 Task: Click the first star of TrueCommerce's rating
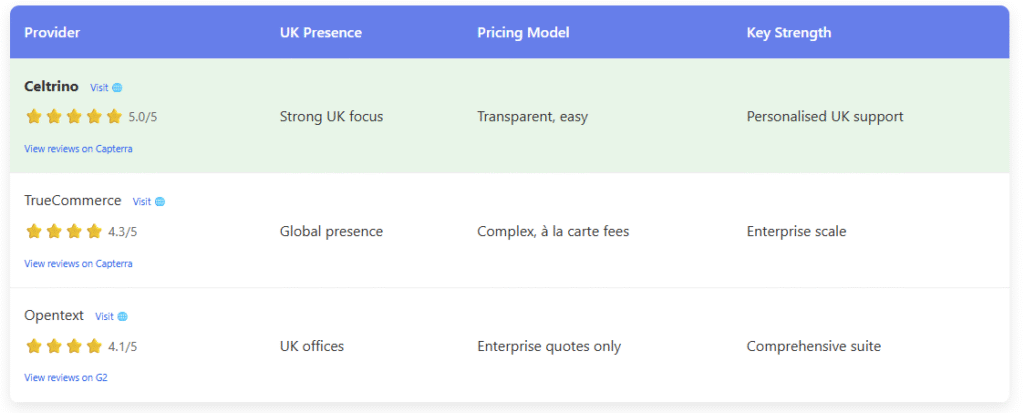[x=34, y=232]
